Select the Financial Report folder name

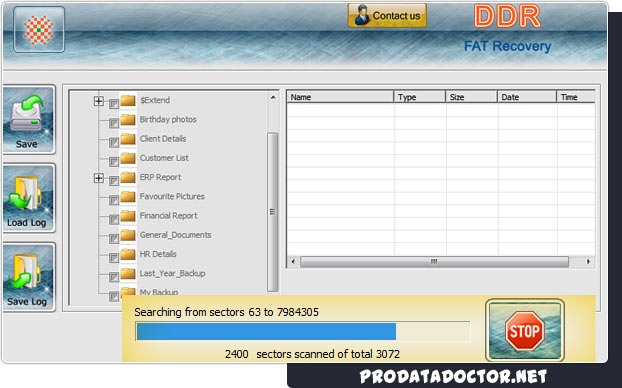[168, 216]
